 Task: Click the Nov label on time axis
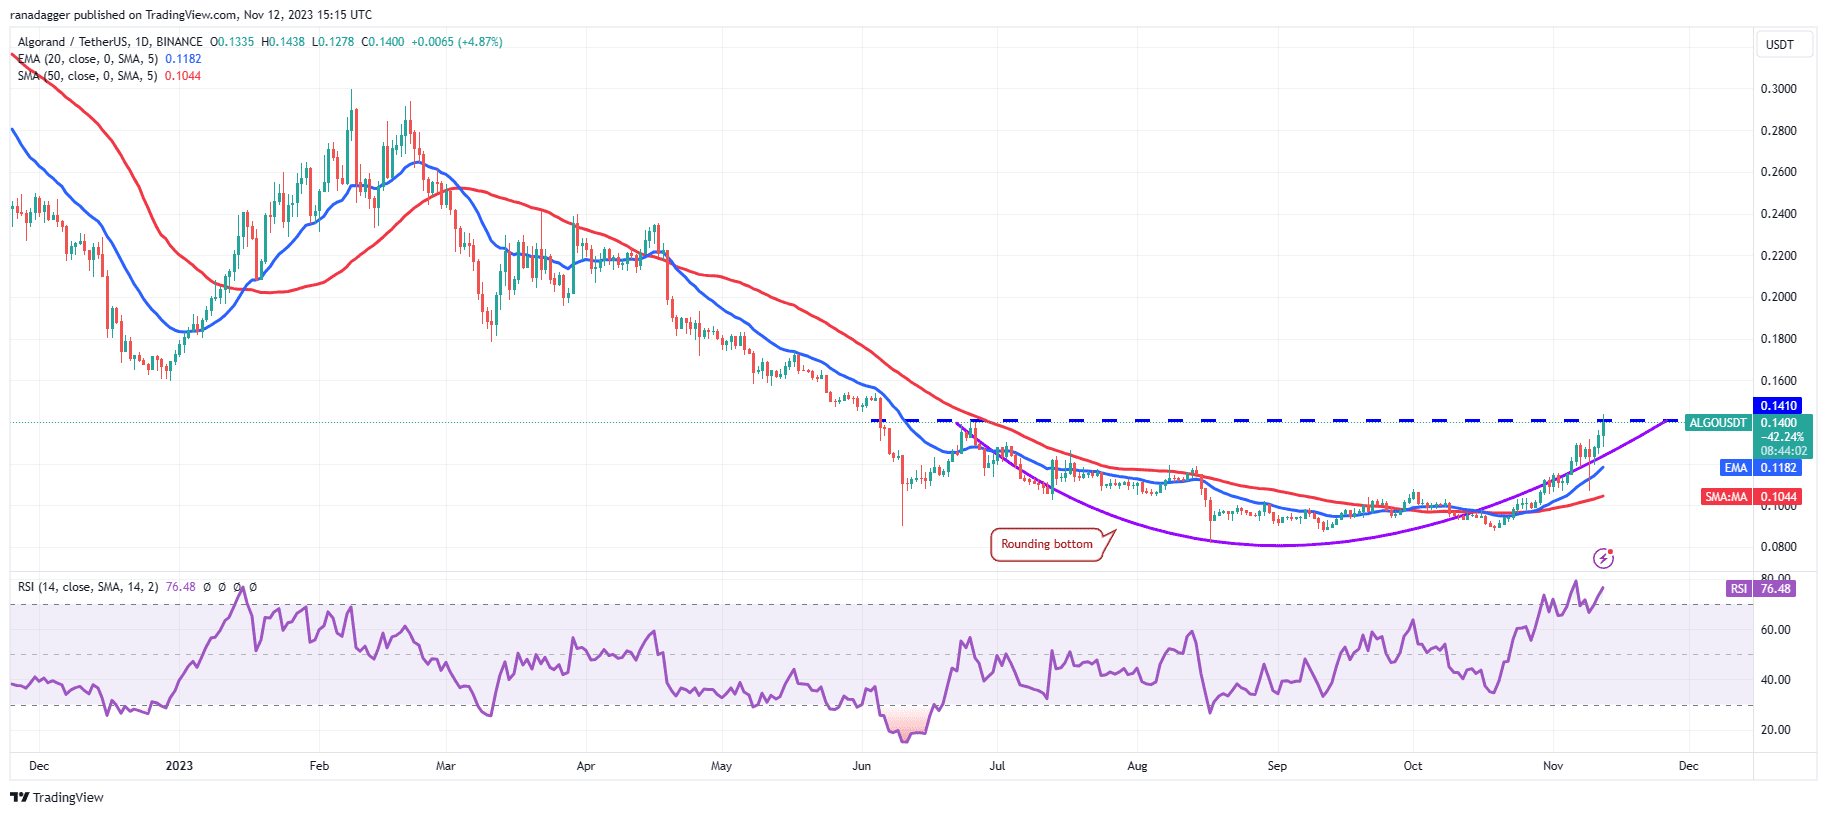click(x=1553, y=766)
